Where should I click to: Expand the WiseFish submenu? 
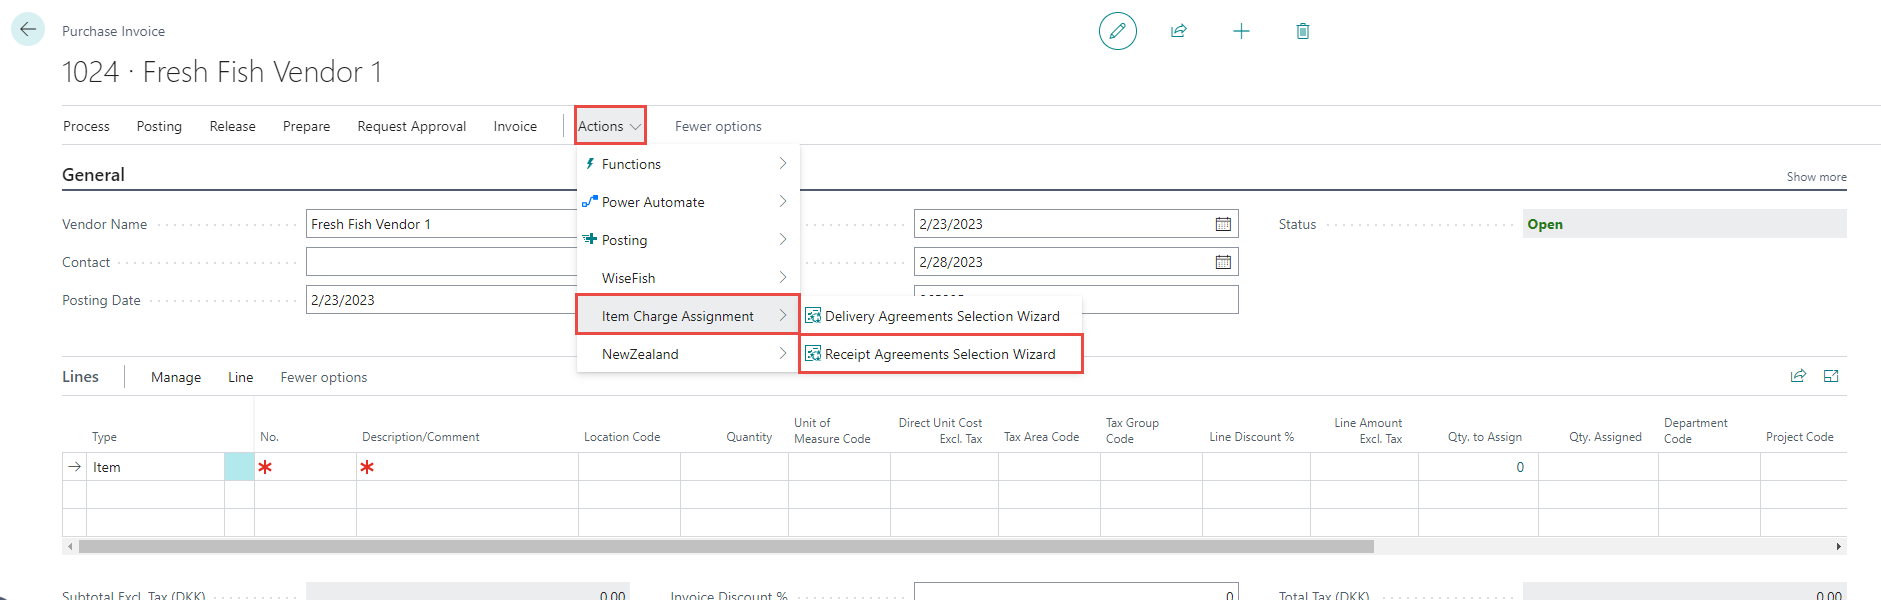[687, 278]
